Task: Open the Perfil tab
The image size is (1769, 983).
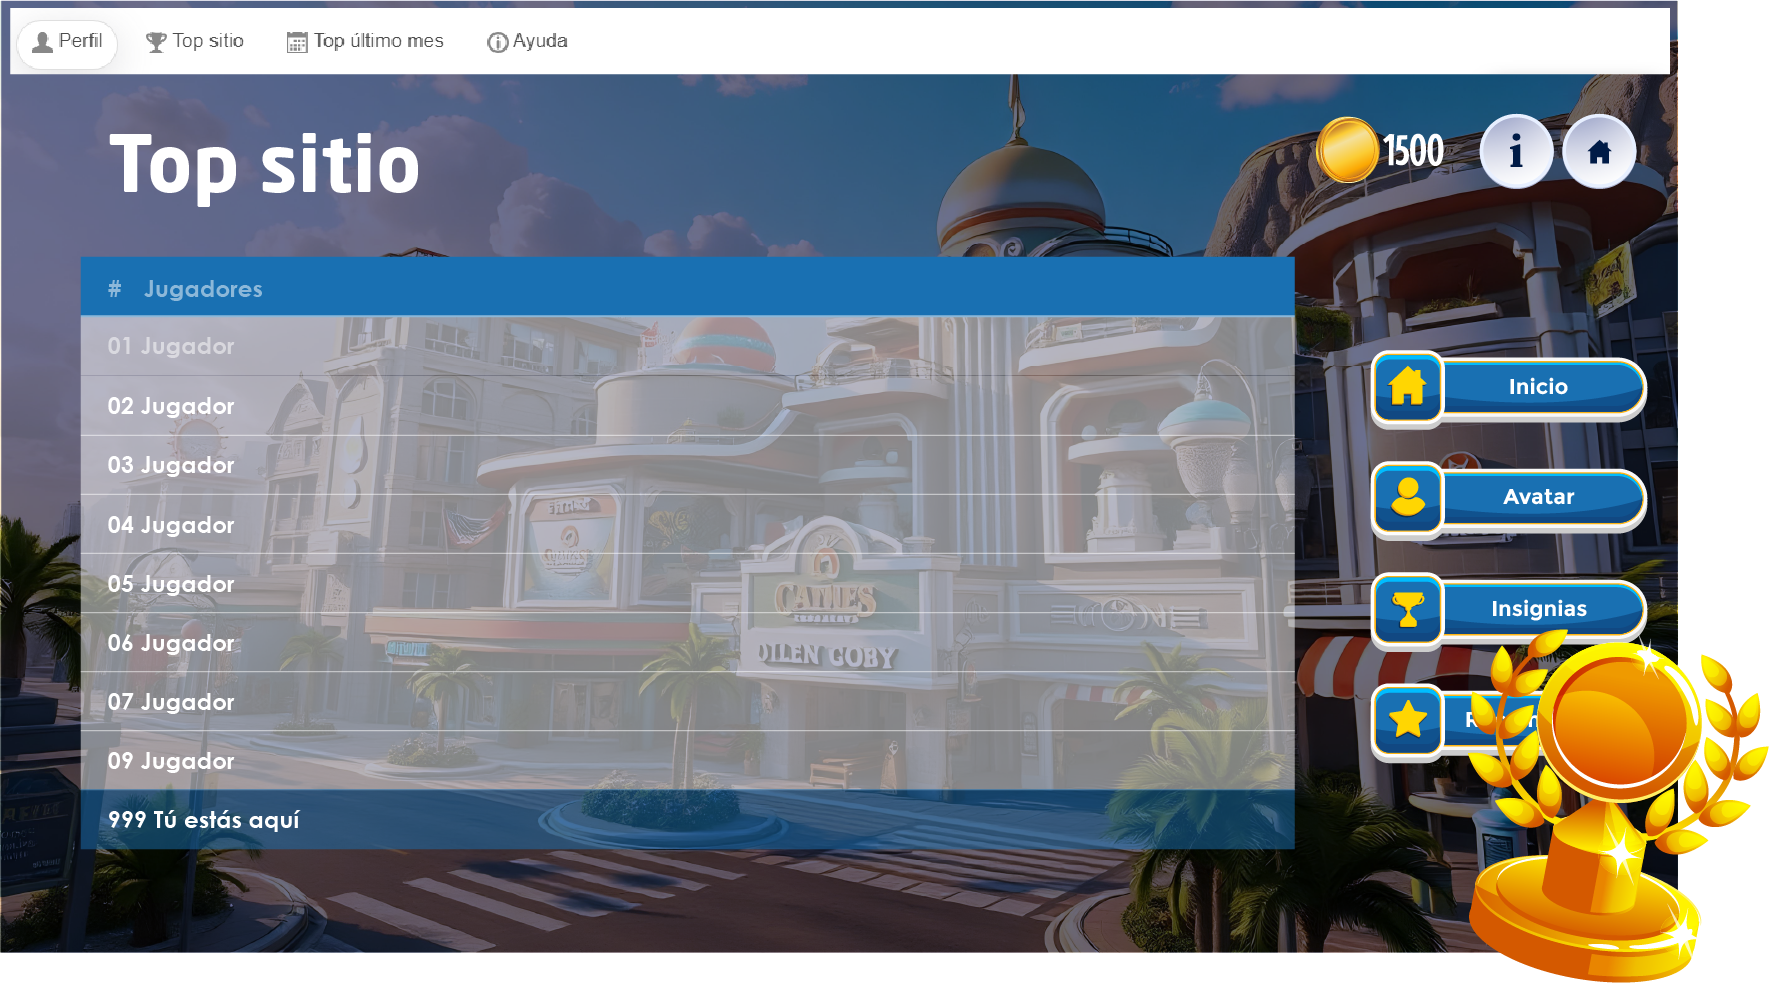Action: pyautogui.click(x=67, y=42)
